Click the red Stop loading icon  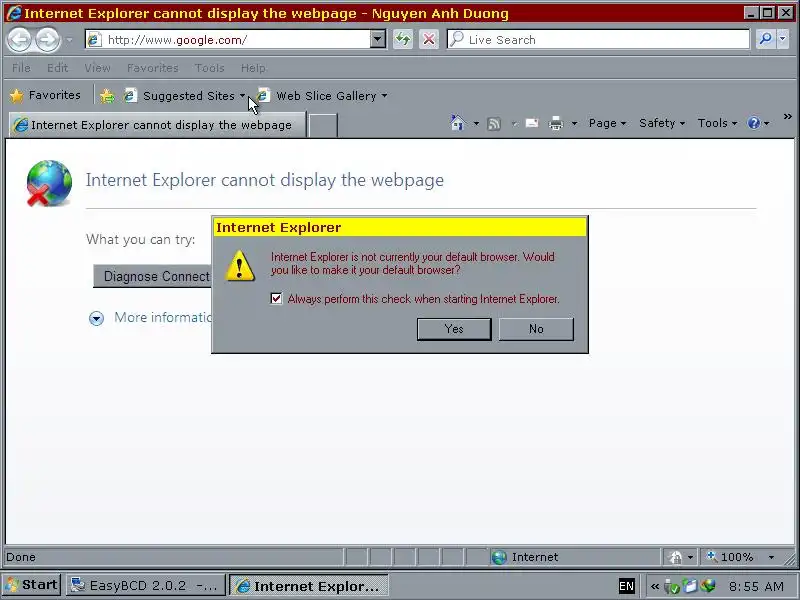[429, 40]
